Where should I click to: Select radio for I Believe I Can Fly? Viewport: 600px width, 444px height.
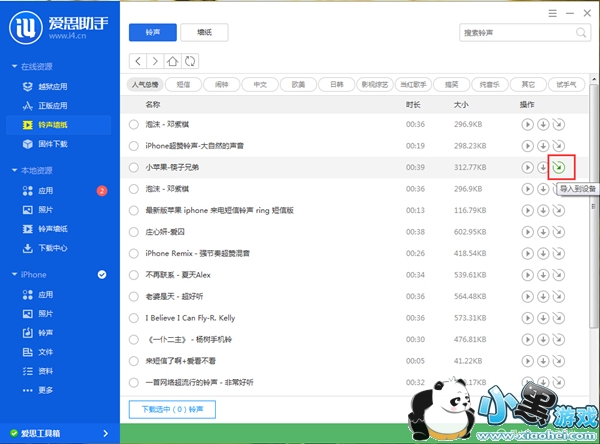tap(134, 318)
